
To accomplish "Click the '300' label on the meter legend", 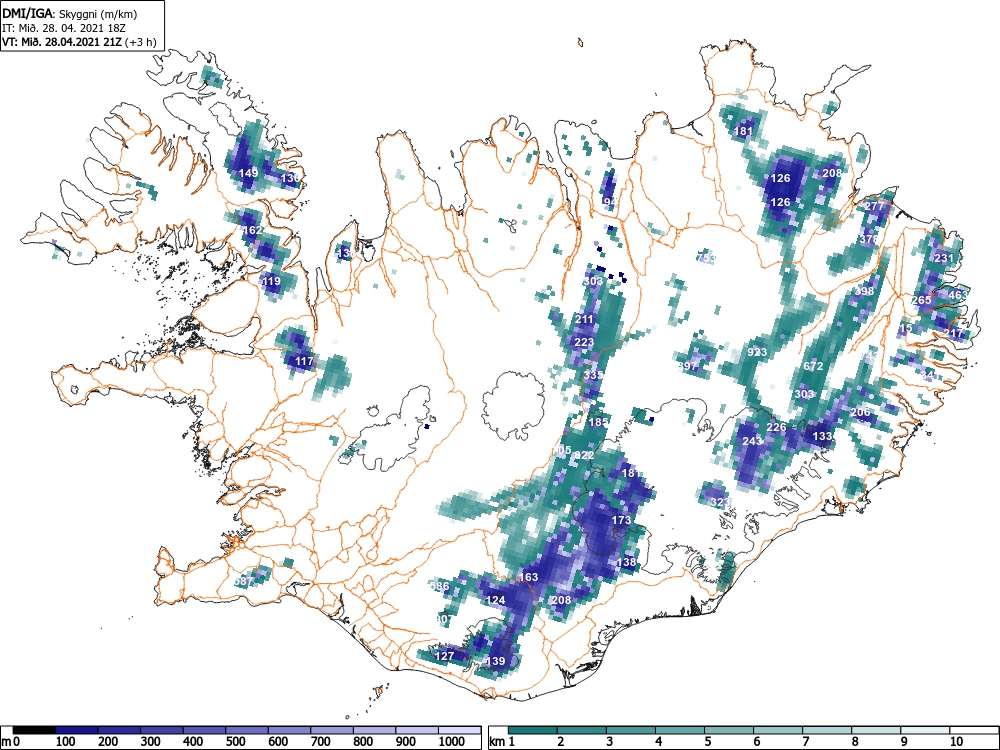I will tap(151, 742).
